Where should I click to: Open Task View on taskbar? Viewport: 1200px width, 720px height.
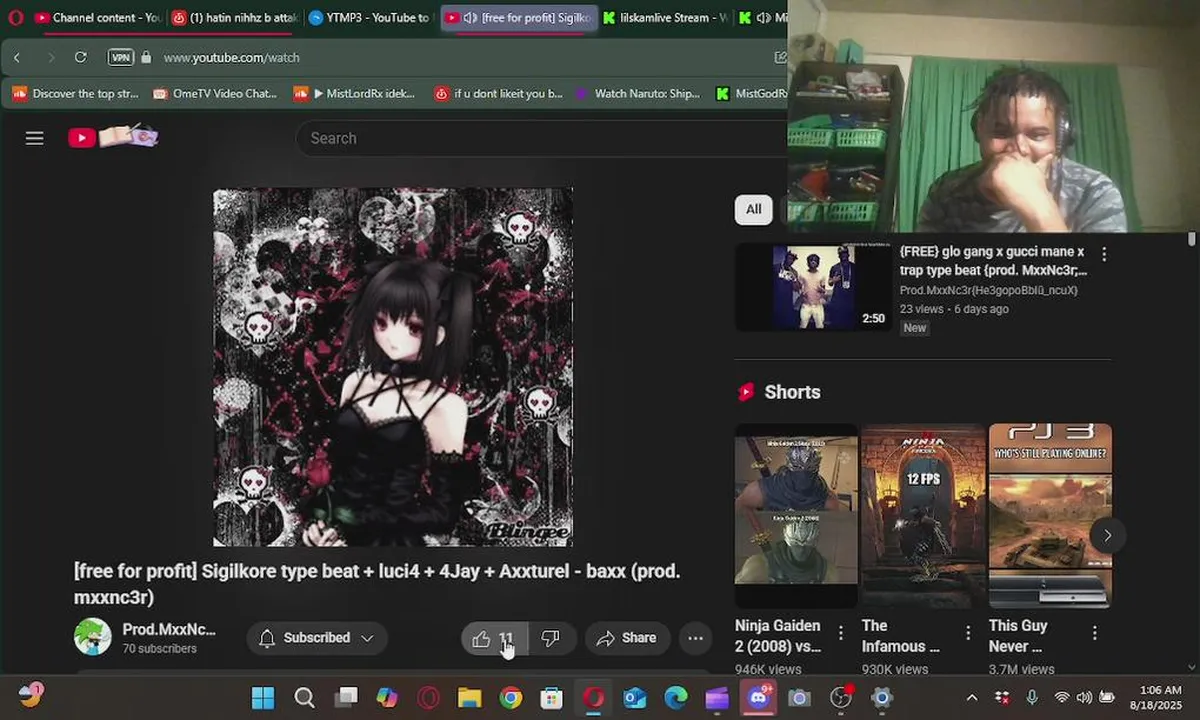point(346,698)
